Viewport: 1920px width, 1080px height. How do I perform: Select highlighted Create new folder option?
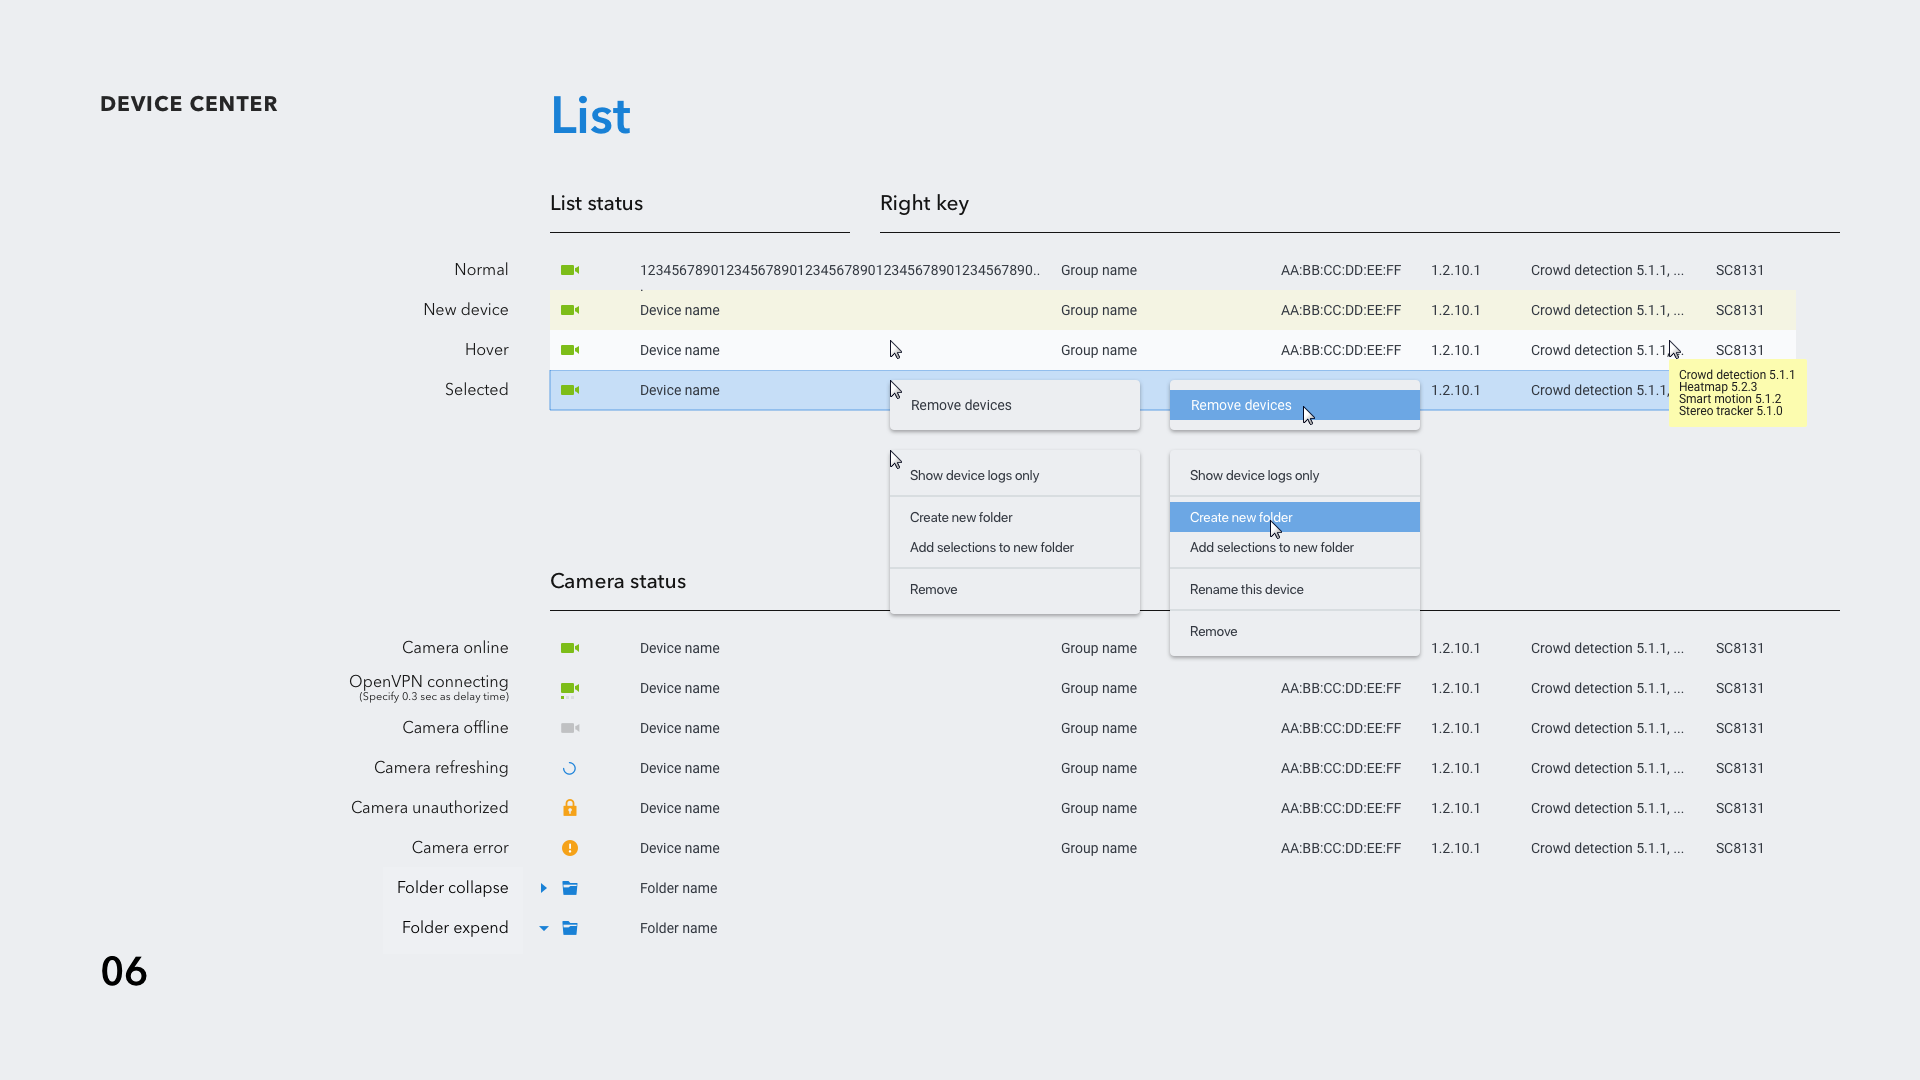point(1240,517)
